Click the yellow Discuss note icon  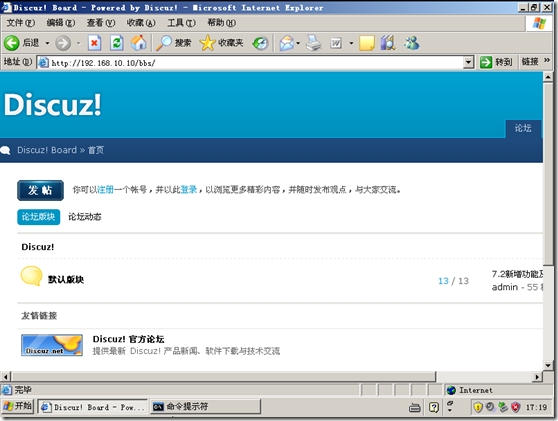[367, 43]
